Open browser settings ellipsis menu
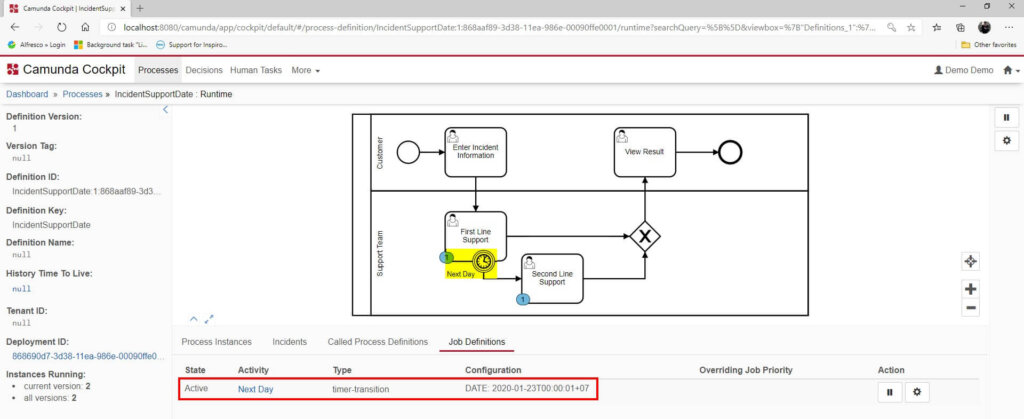Image resolution: width=1024 pixels, height=419 pixels. pyautogui.click(x=1008, y=27)
